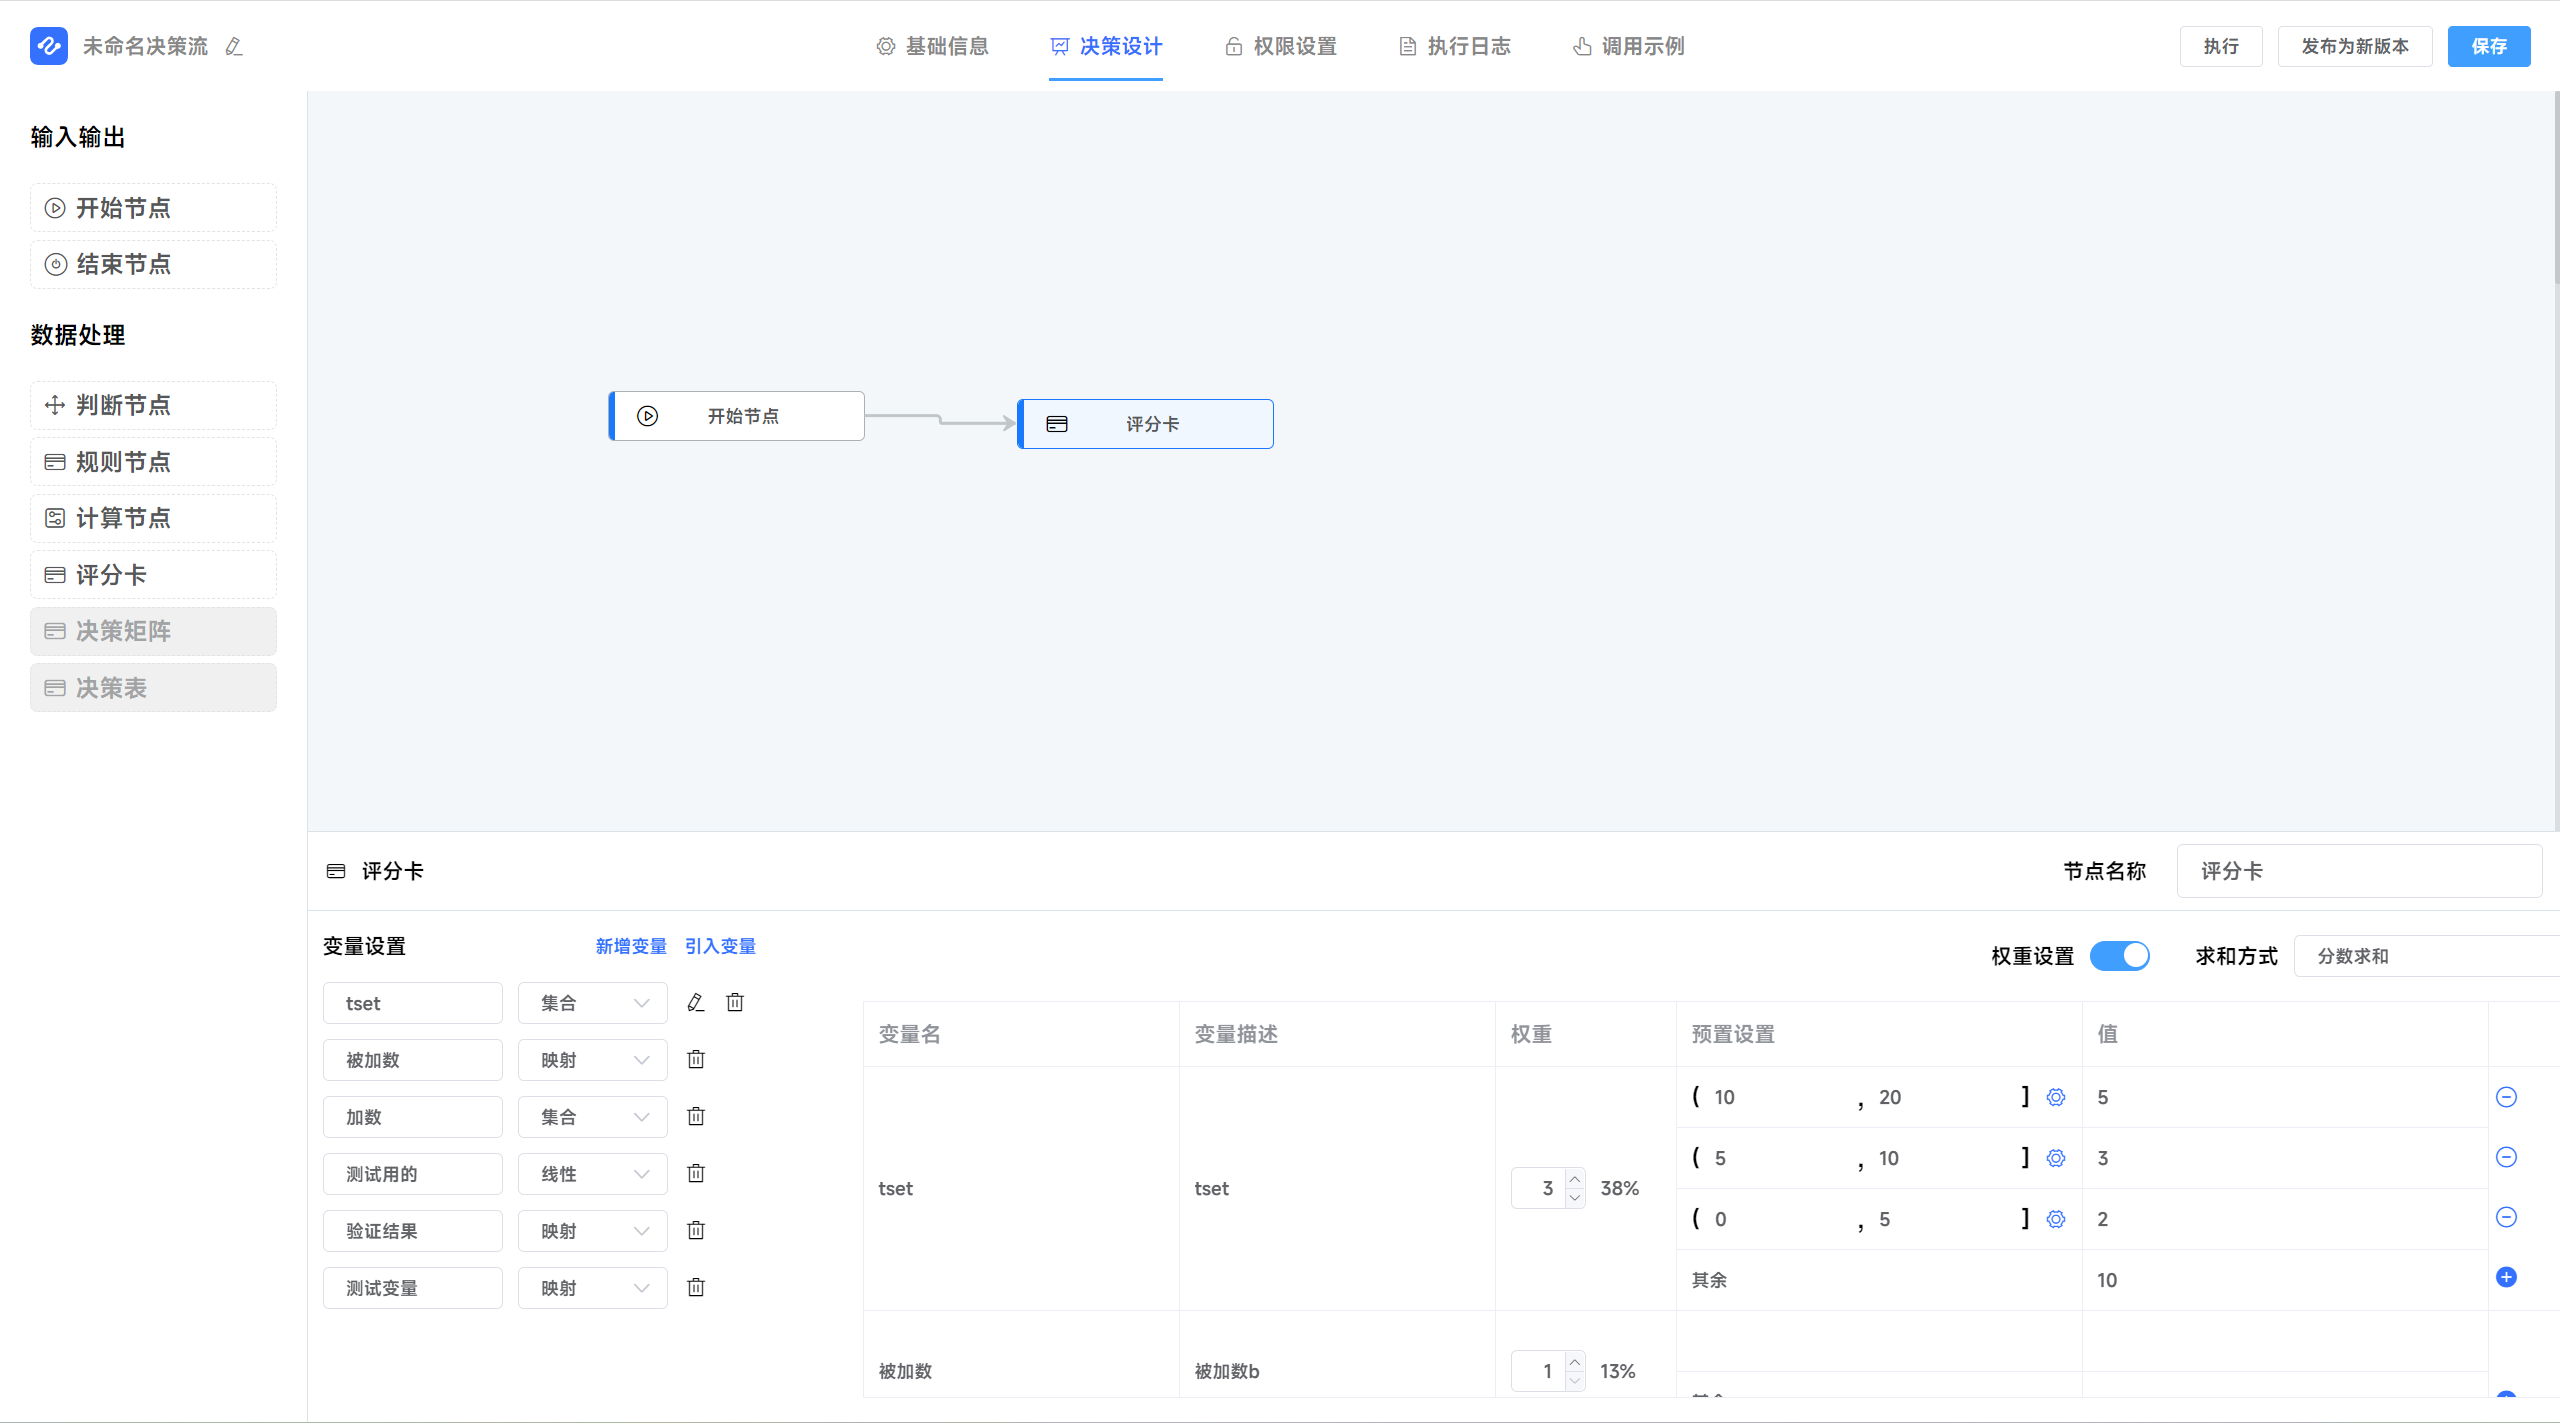Increase the tset weight stepper
The height and width of the screenshot is (1423, 2560).
click(x=1575, y=1179)
